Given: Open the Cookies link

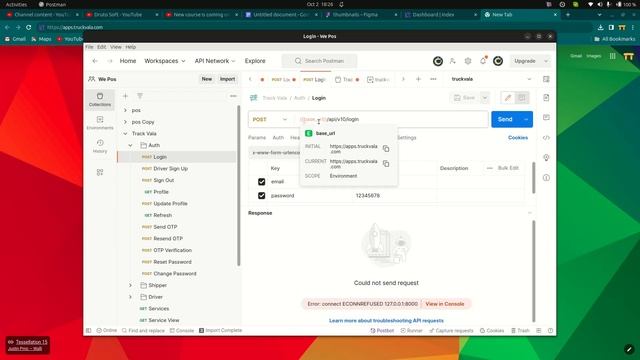Looking at the screenshot, I should [x=518, y=138].
